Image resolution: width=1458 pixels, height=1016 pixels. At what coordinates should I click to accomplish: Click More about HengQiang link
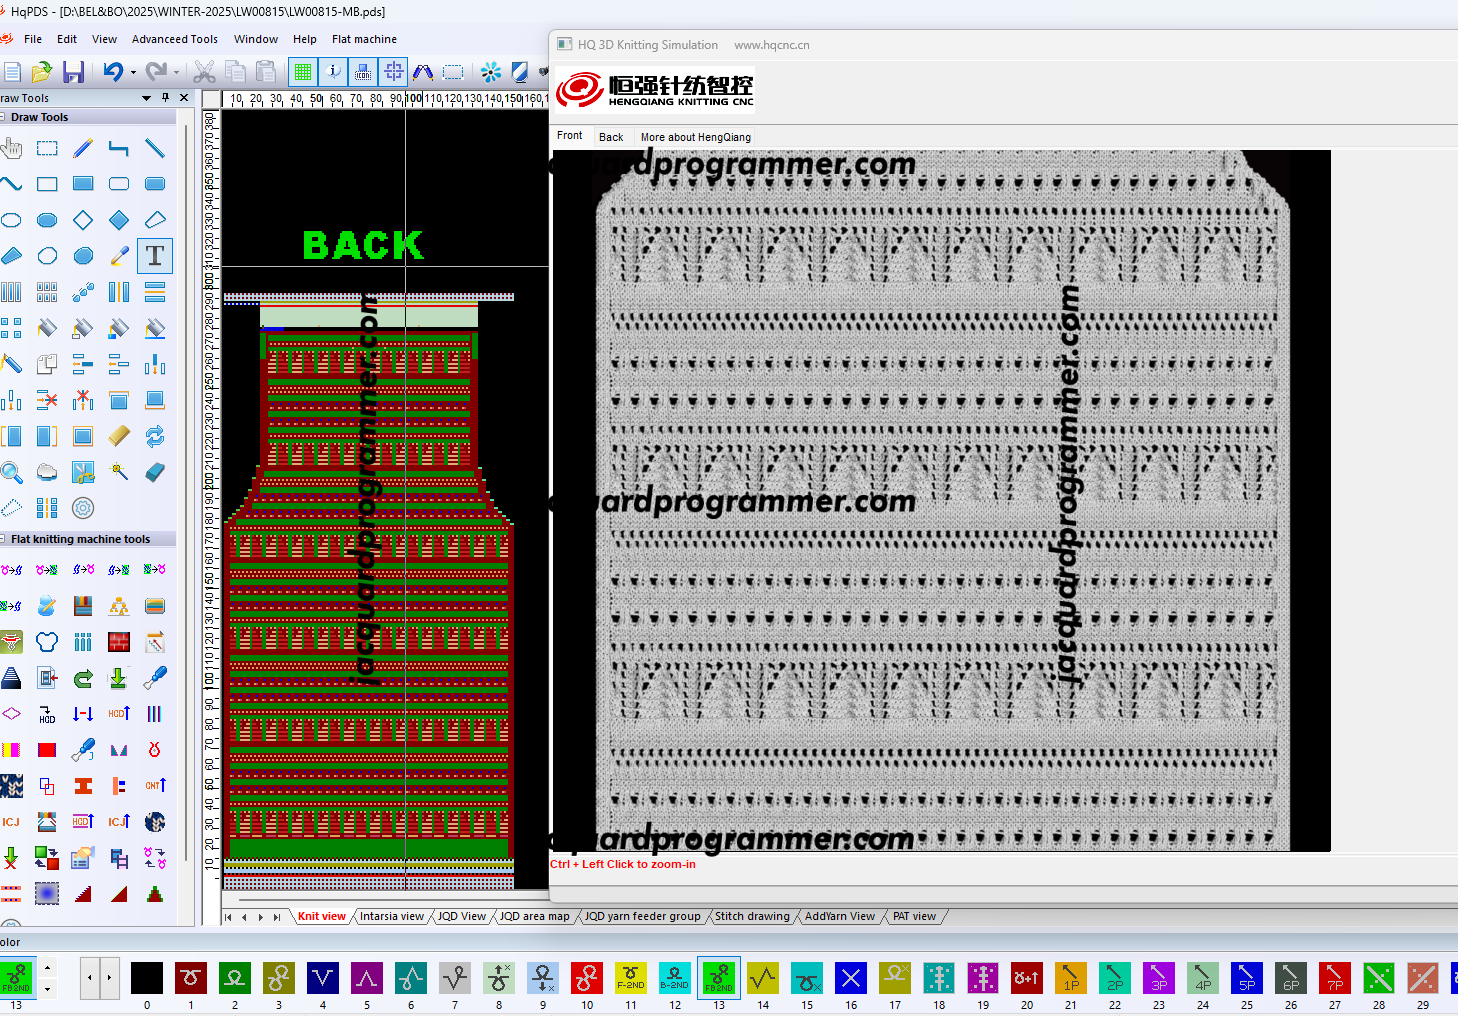[x=695, y=137]
